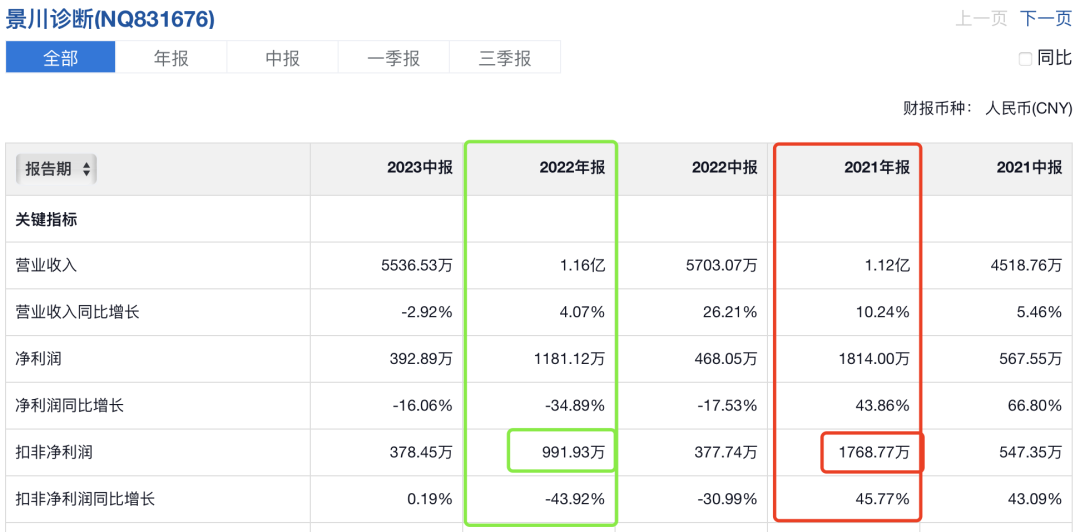Click the 991.93万 highlighted cell
This screenshot has width=1080, height=532.
569,452
